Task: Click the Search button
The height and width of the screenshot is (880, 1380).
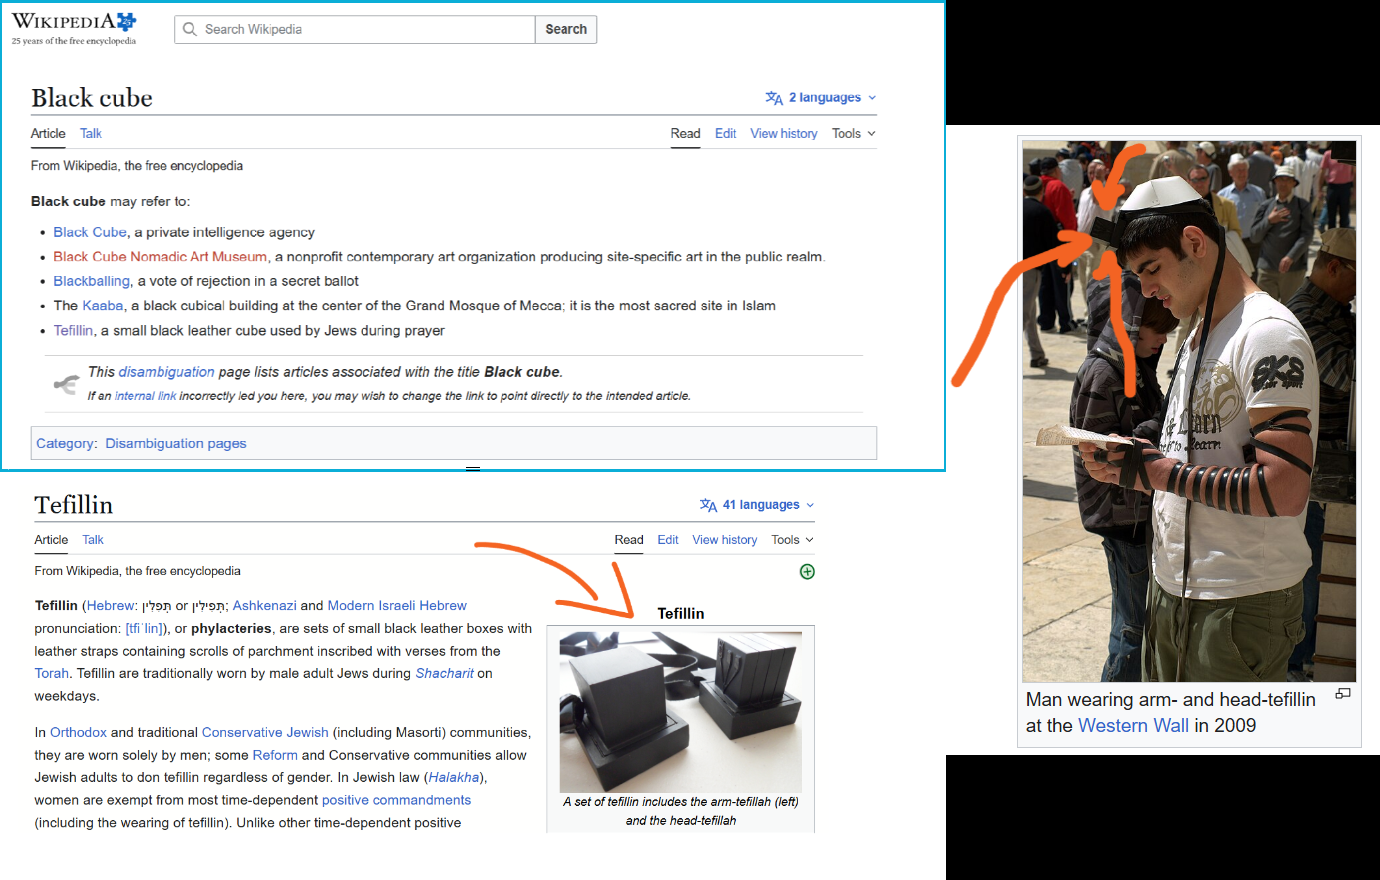Action: point(566,29)
